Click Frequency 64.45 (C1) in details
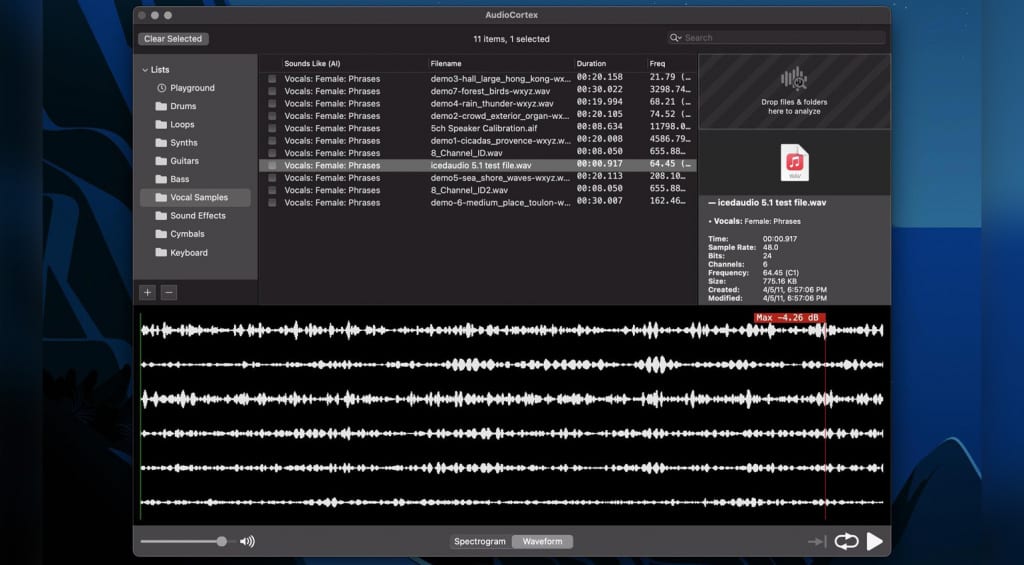This screenshot has width=1024, height=565. pos(780,273)
